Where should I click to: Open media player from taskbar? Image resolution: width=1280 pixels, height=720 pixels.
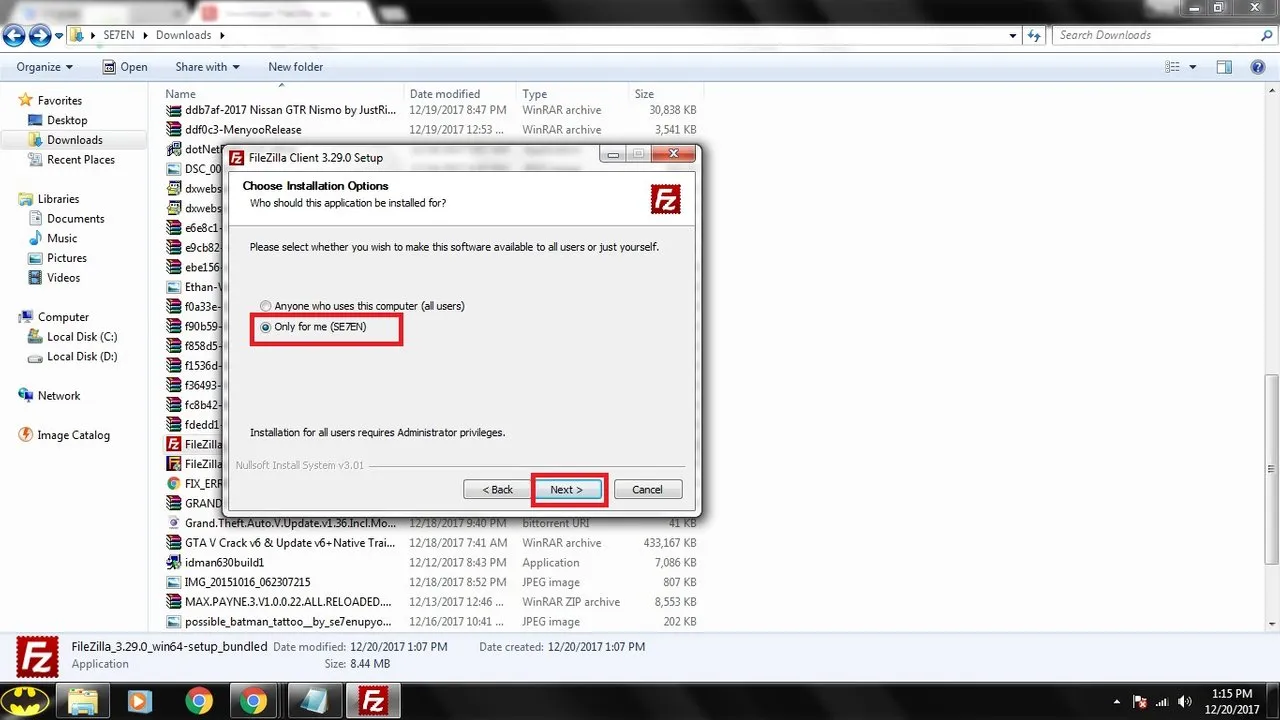pos(141,700)
